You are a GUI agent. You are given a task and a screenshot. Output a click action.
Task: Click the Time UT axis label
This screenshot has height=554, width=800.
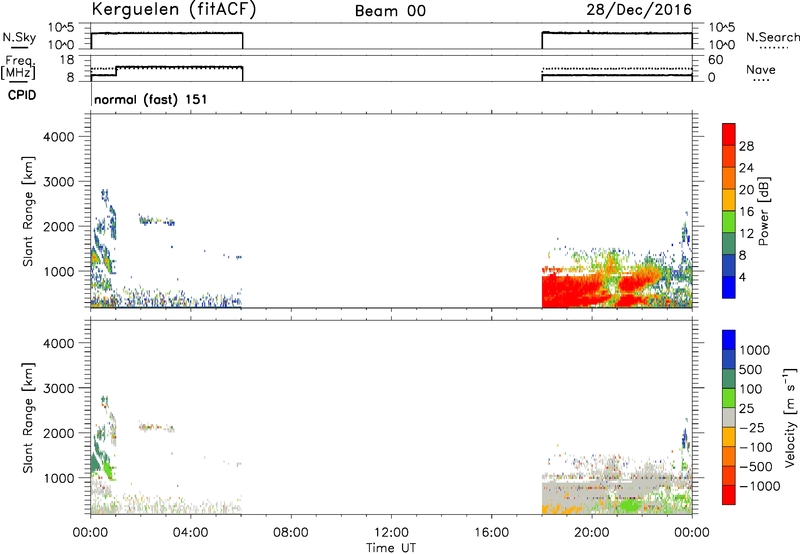tap(391, 548)
